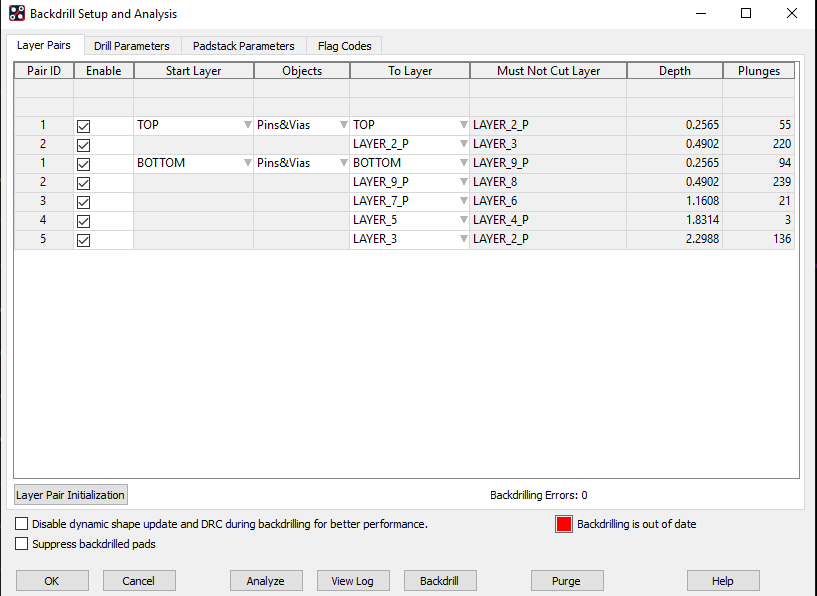Click the Purge button
The width and height of the screenshot is (817, 596).
pyautogui.click(x=567, y=581)
